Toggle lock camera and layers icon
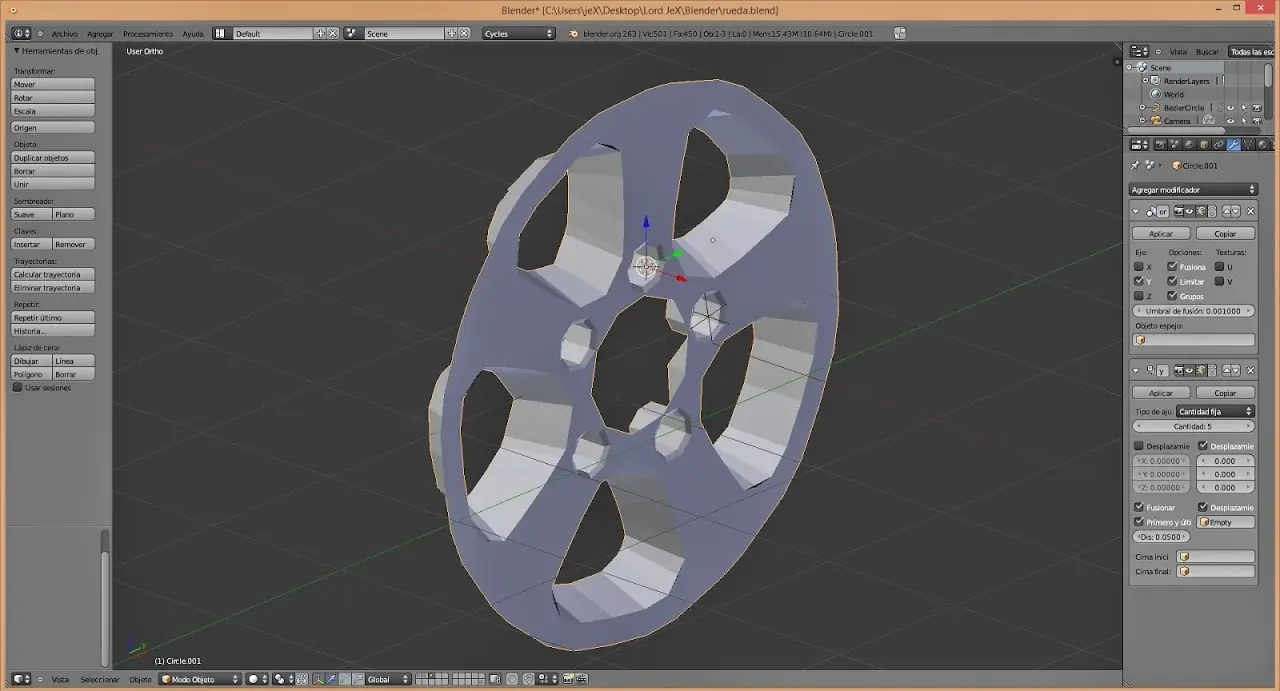The image size is (1280, 691). click(495, 679)
